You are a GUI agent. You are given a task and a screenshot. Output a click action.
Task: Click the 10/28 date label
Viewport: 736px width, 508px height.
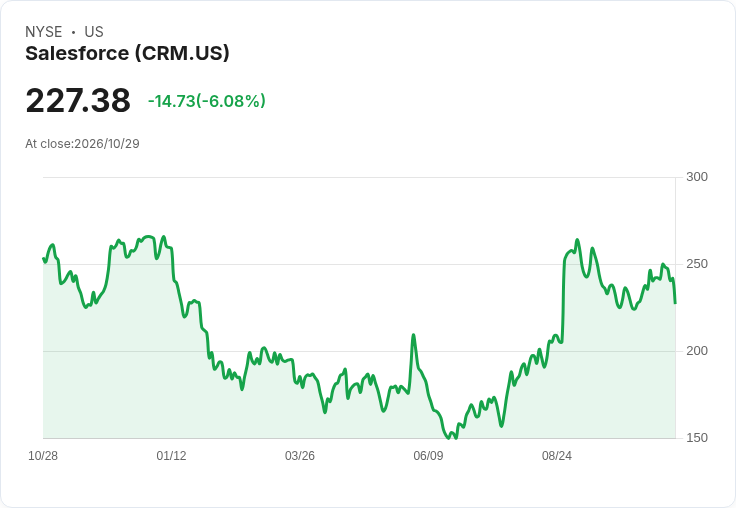tap(43, 456)
